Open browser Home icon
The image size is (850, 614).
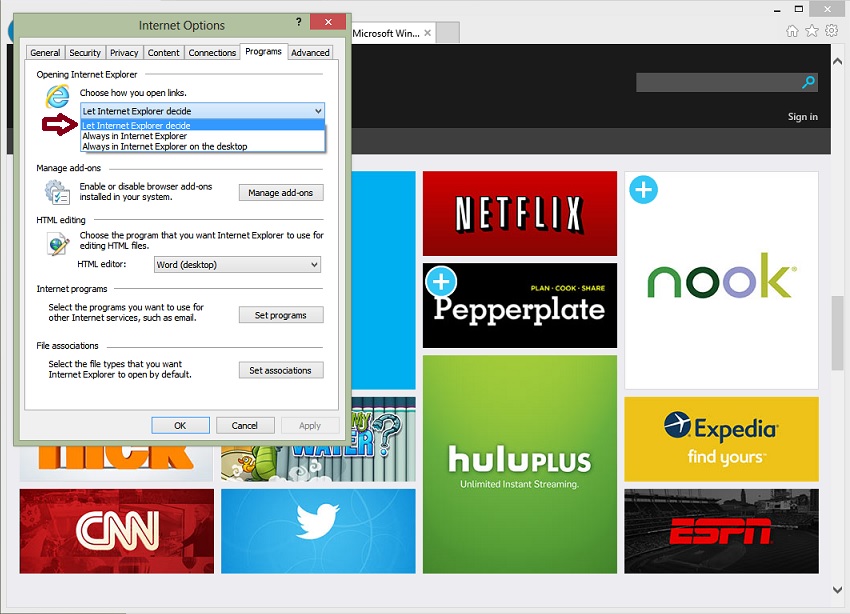pyautogui.click(x=792, y=31)
